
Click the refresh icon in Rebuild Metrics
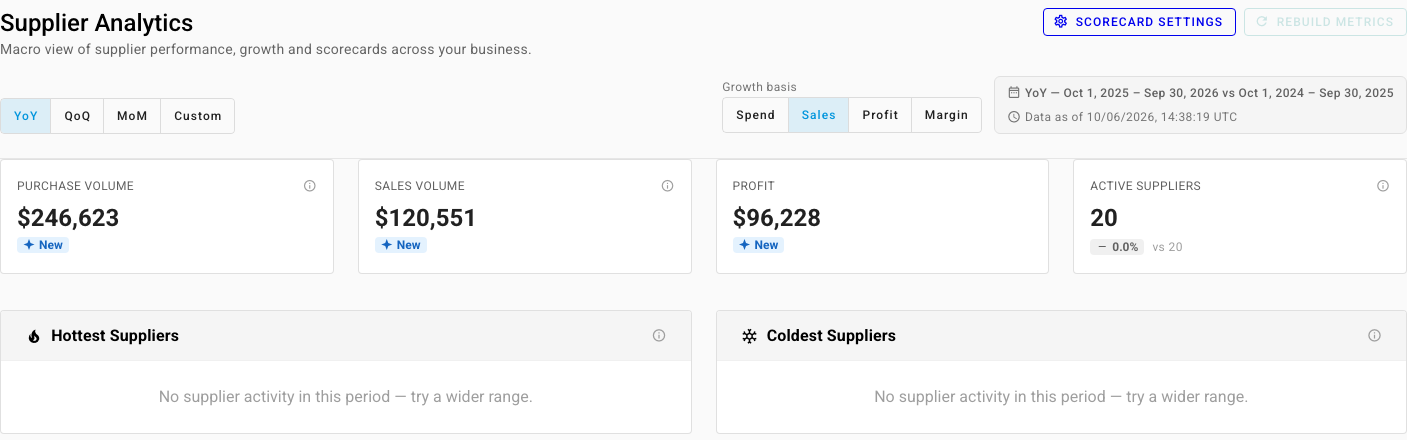(x=1262, y=22)
